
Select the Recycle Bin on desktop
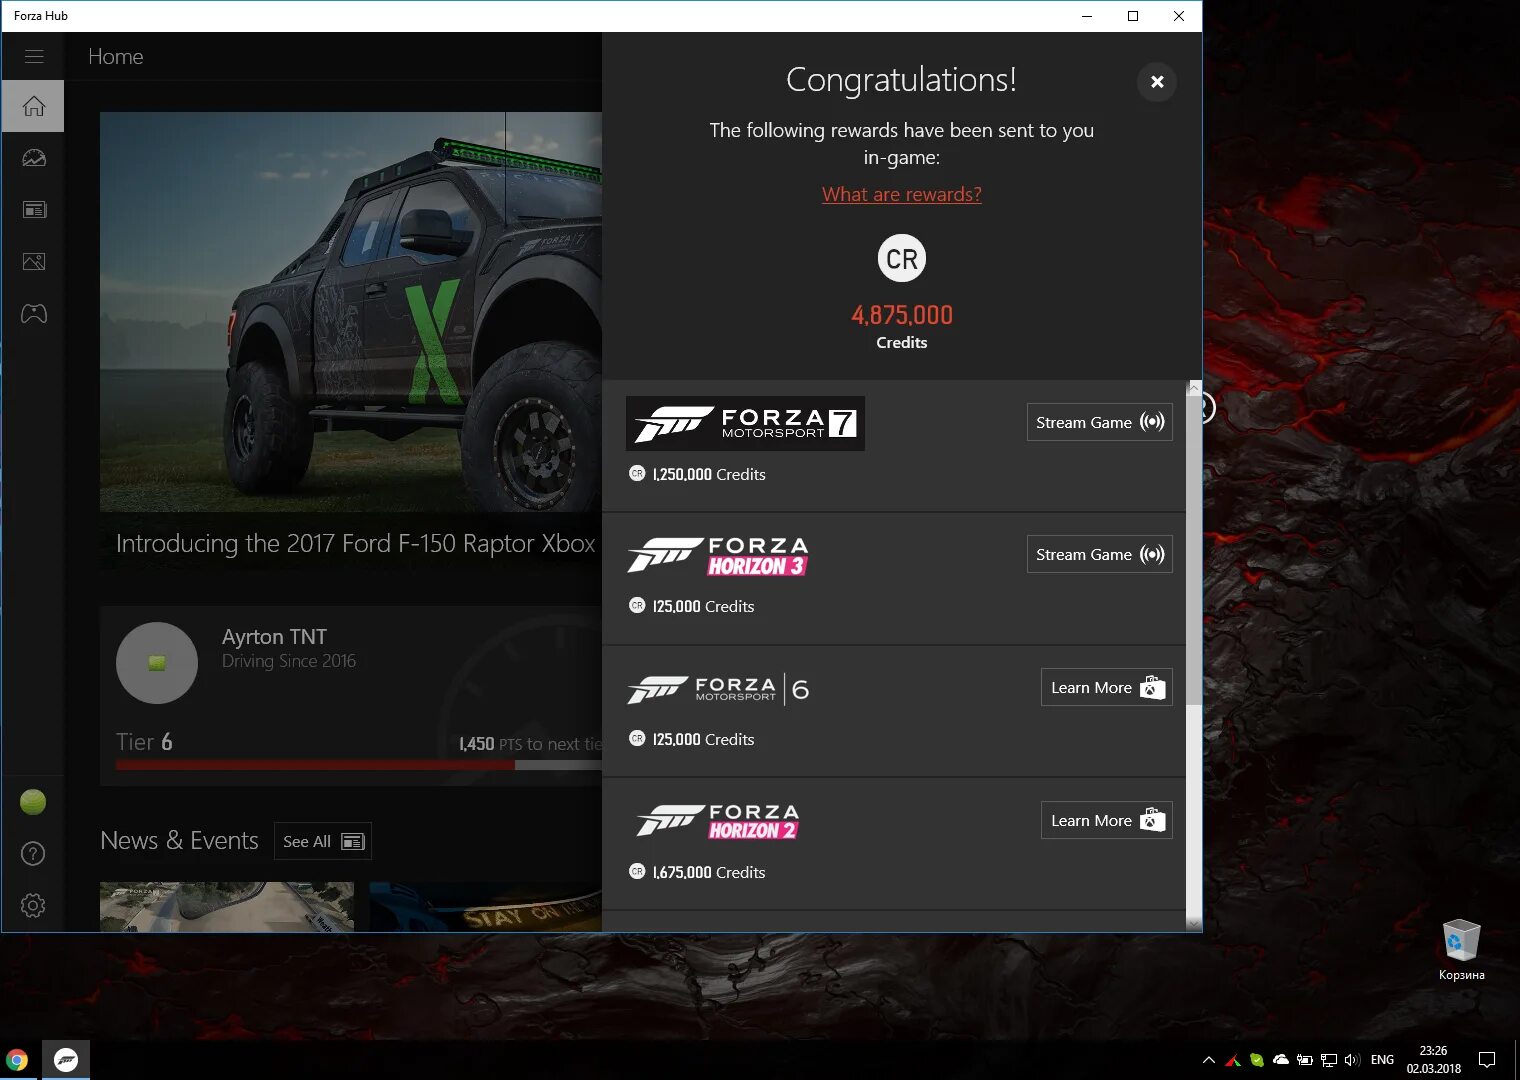click(x=1461, y=950)
